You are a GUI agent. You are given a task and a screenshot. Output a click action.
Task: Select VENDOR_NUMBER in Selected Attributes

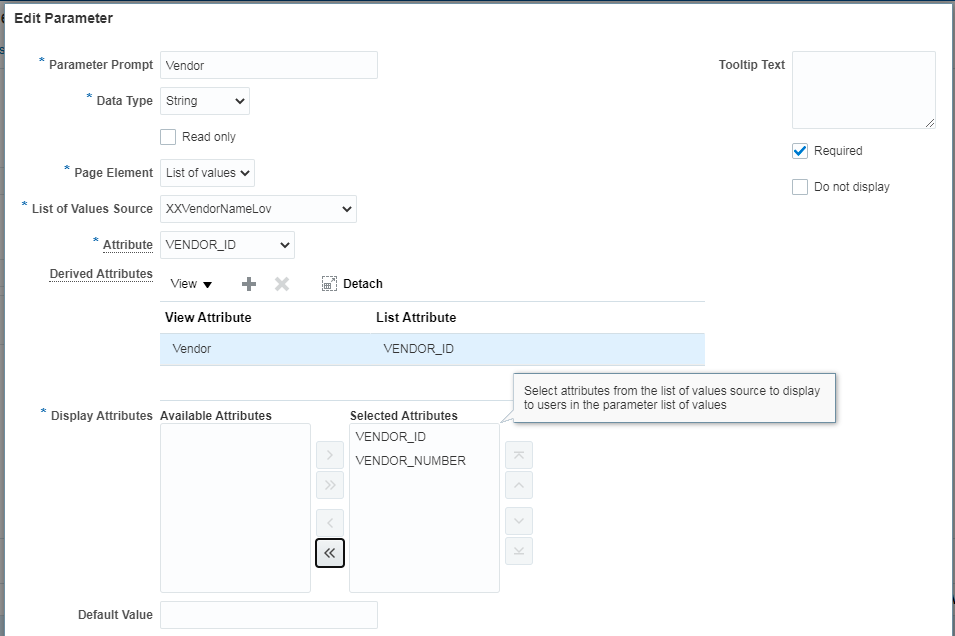click(x=410, y=461)
